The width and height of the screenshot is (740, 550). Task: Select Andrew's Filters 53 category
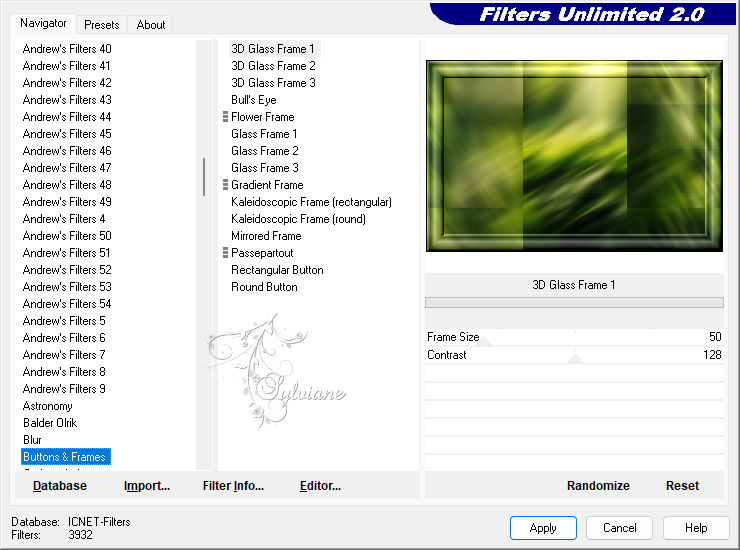pos(67,287)
